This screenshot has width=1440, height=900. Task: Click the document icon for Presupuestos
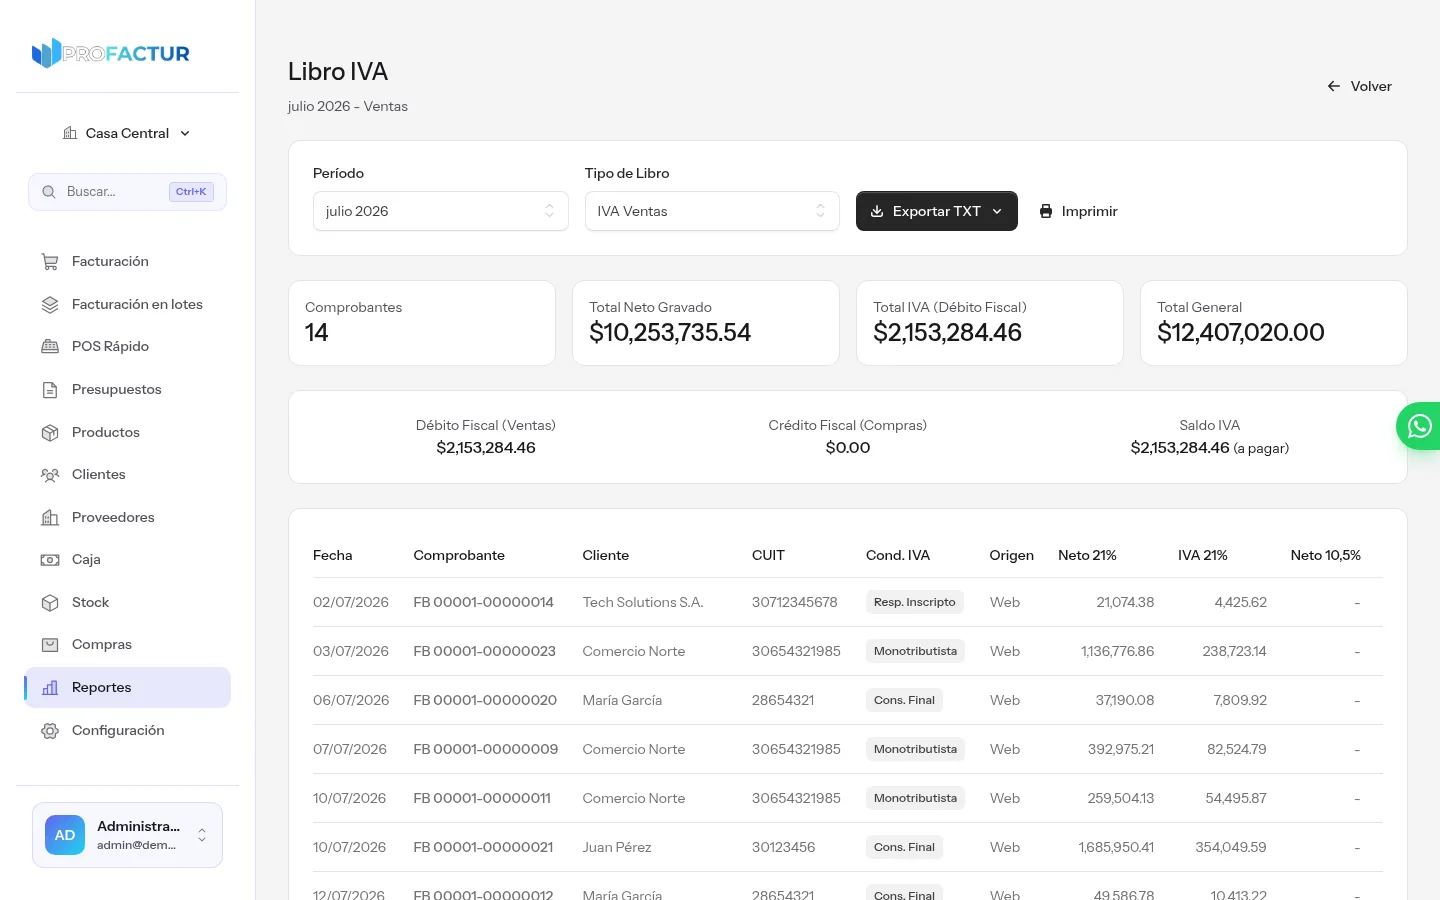coord(50,390)
